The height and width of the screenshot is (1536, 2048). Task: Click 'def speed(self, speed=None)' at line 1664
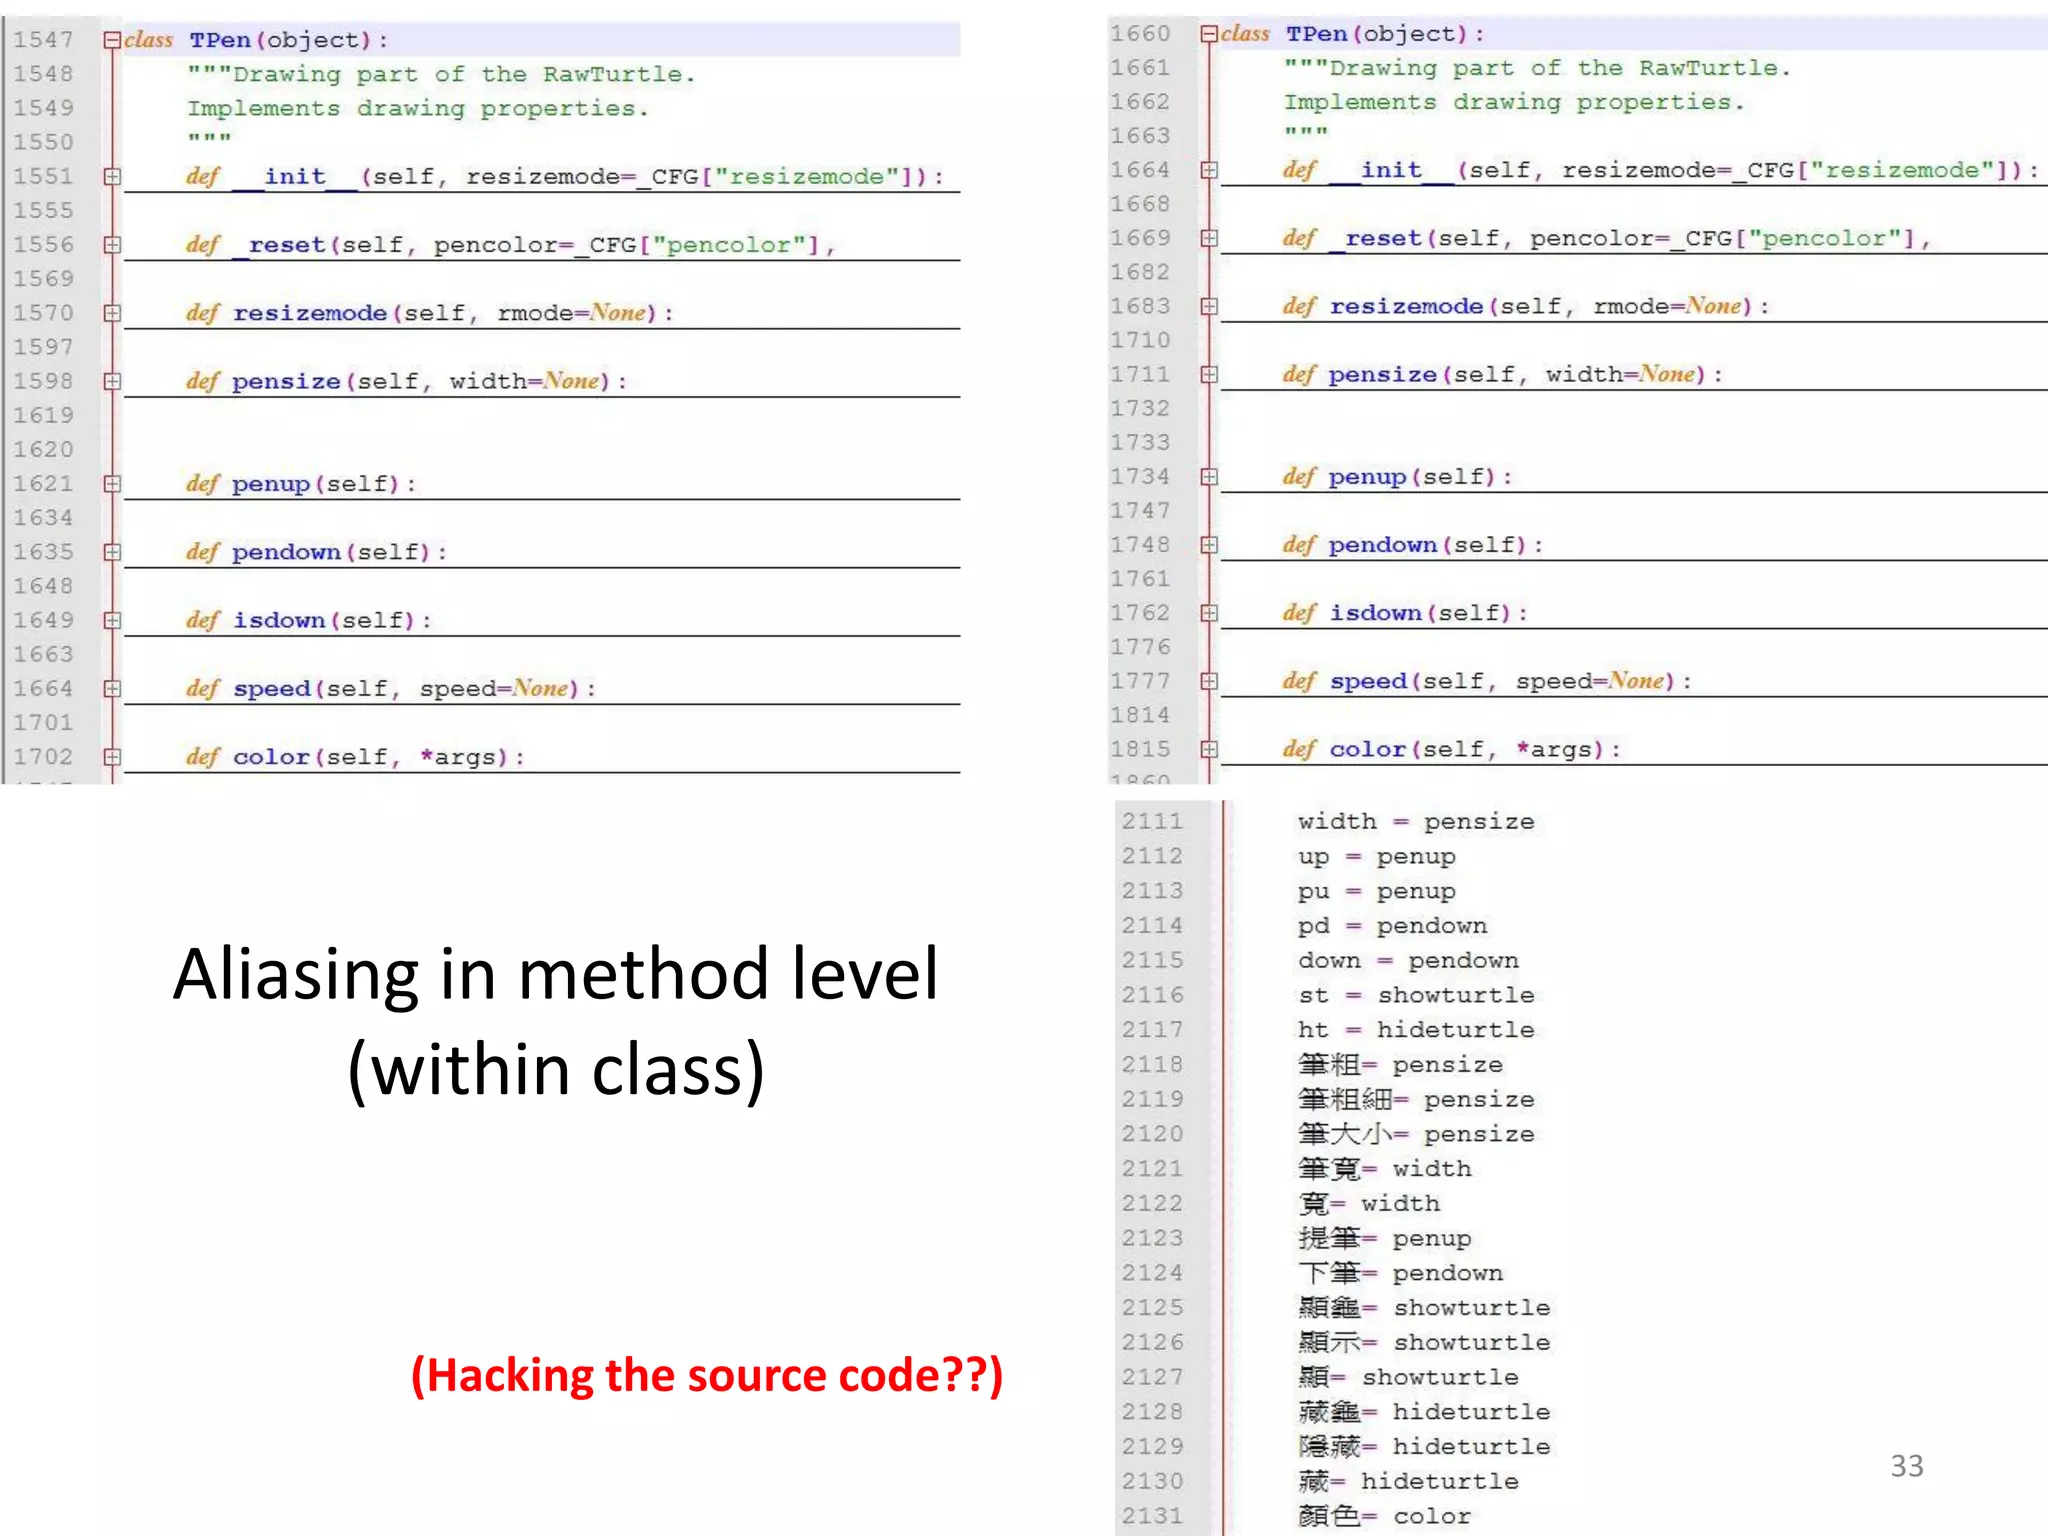391,689
